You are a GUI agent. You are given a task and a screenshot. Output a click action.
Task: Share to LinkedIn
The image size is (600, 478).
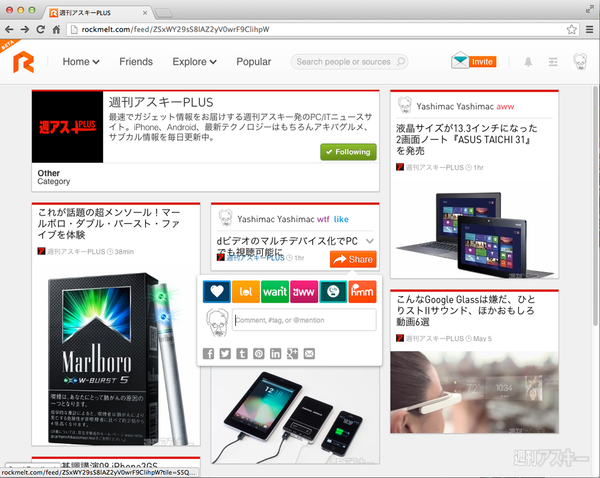coord(276,354)
